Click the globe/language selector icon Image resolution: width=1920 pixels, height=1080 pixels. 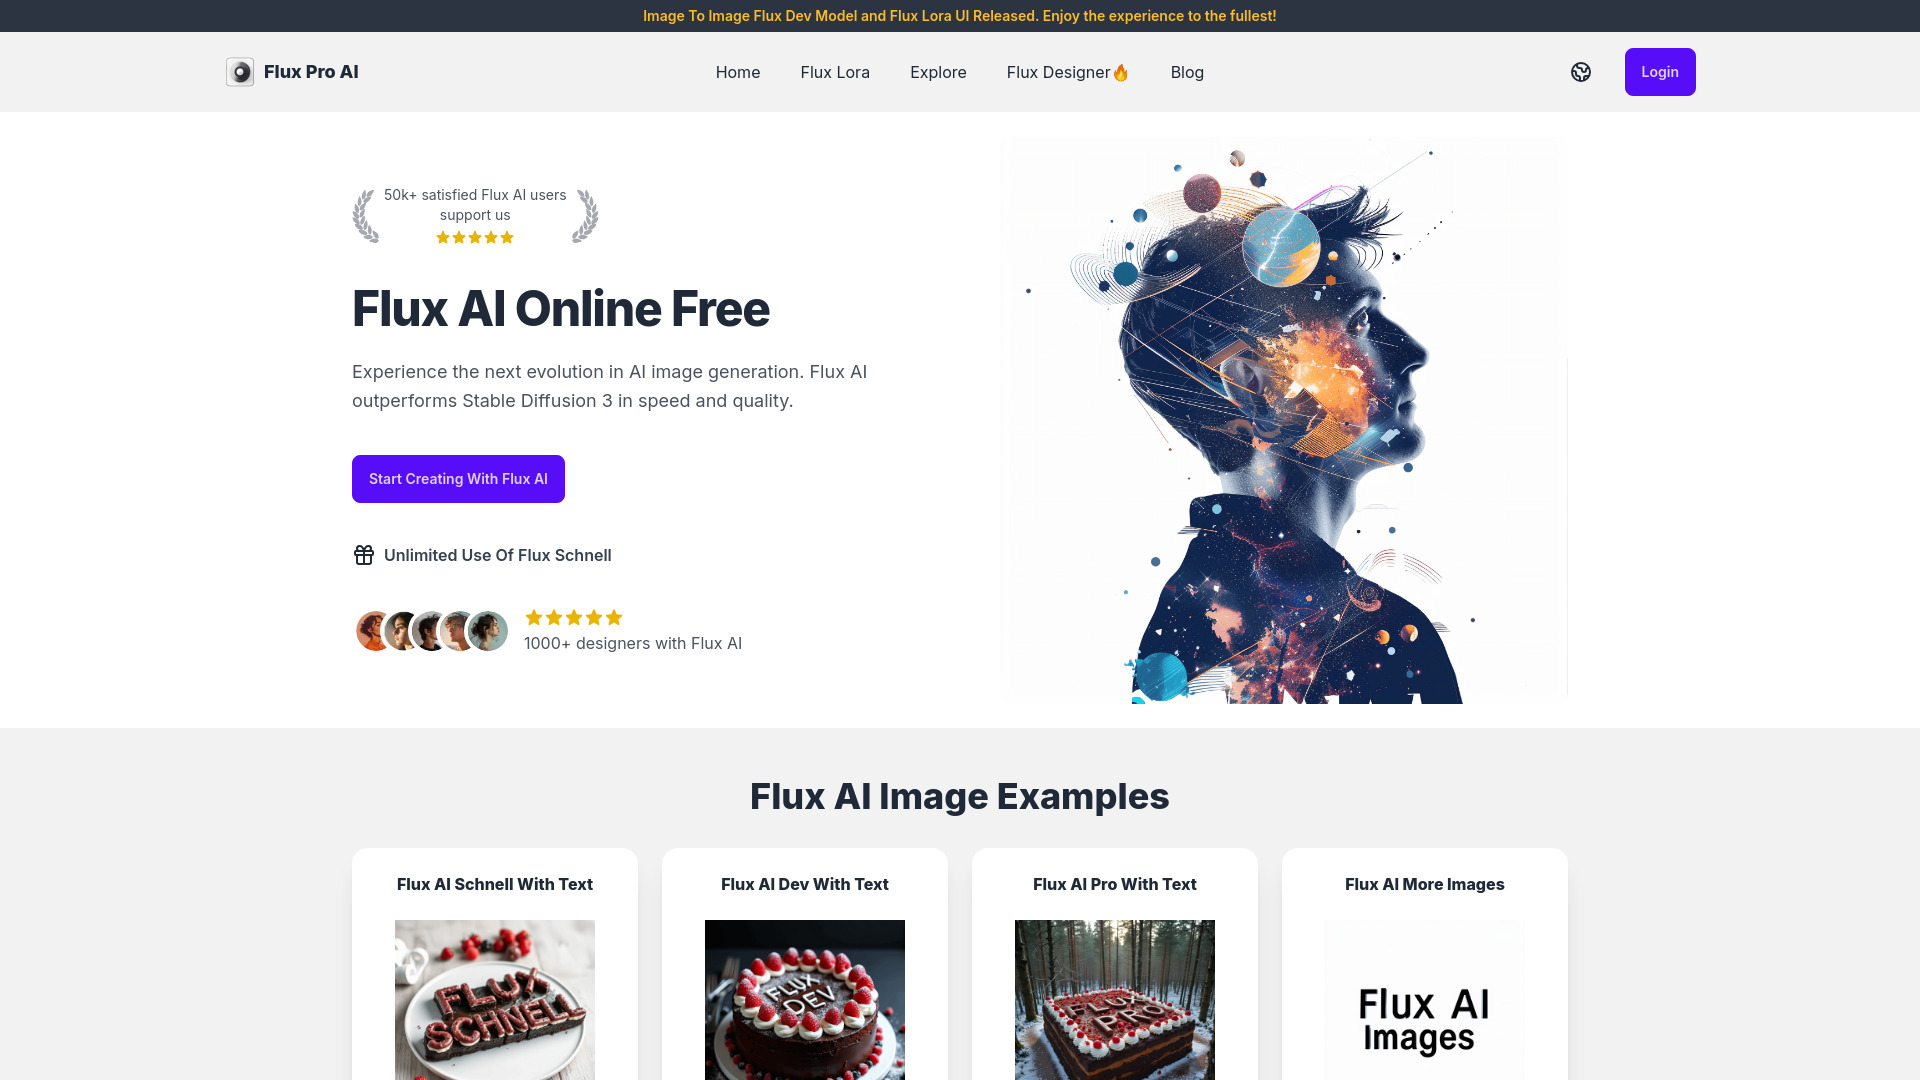(x=1580, y=71)
